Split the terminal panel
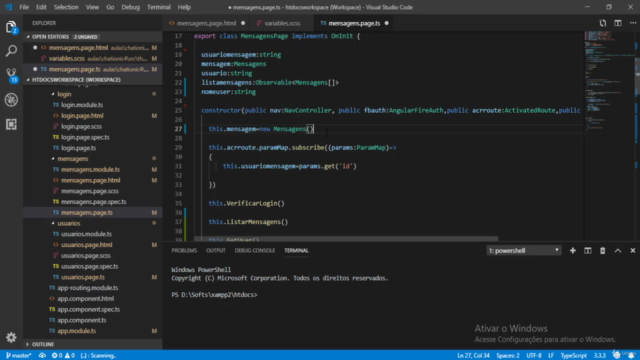 588,251
